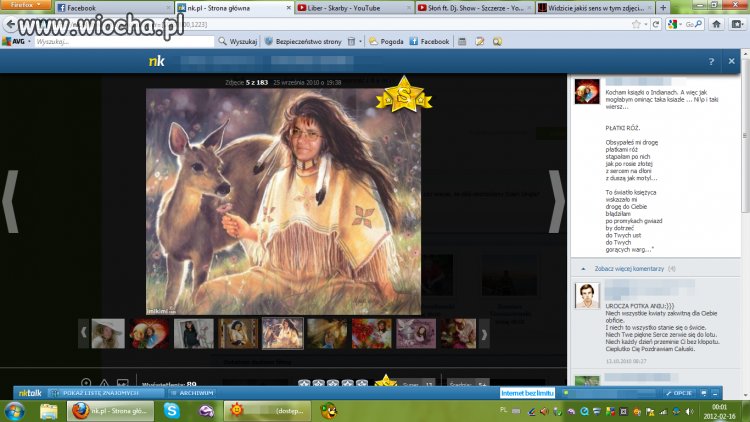This screenshot has width=750, height=422.
Task: Click the PL language indicator in the tray
Action: pyautogui.click(x=503, y=410)
